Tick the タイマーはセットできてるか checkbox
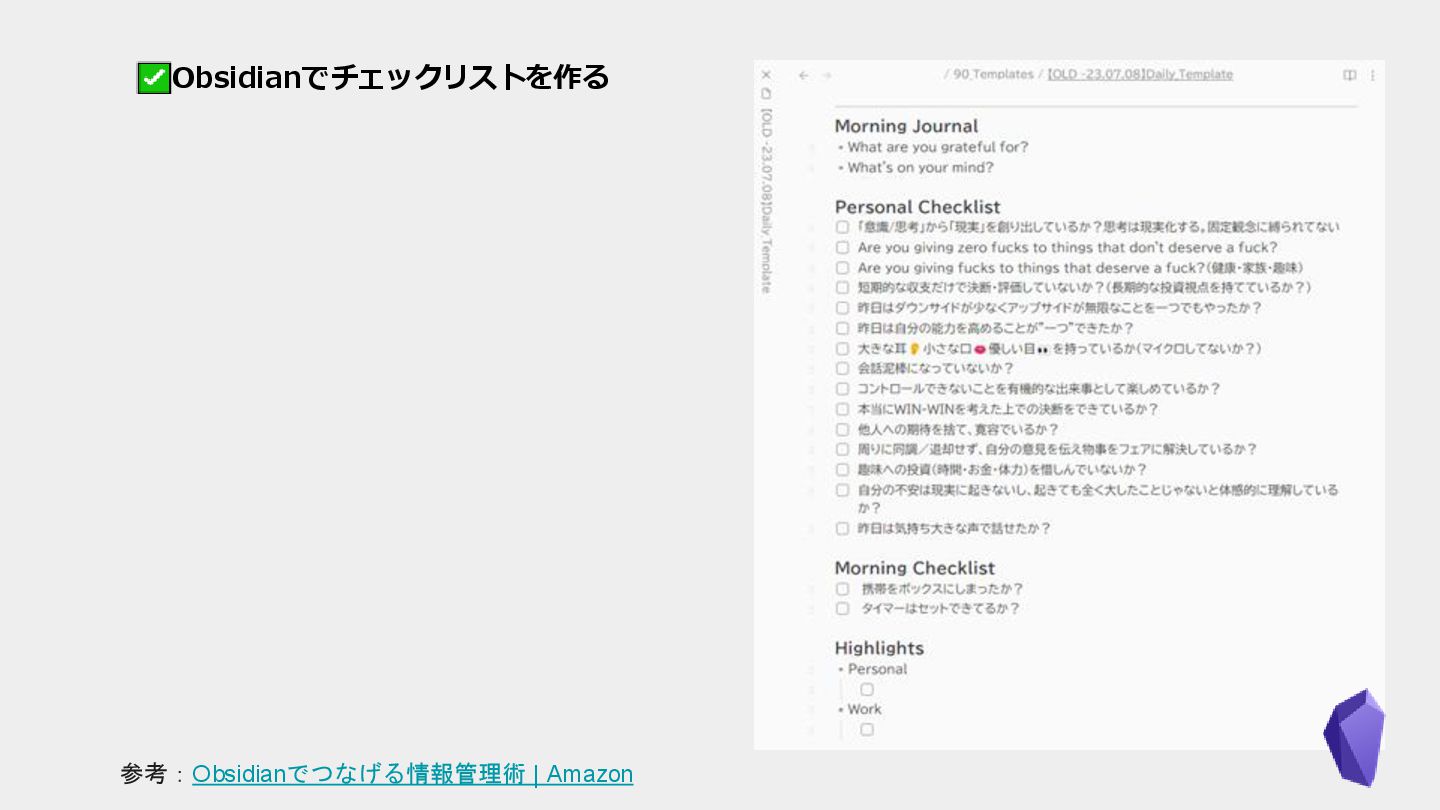 click(x=842, y=608)
